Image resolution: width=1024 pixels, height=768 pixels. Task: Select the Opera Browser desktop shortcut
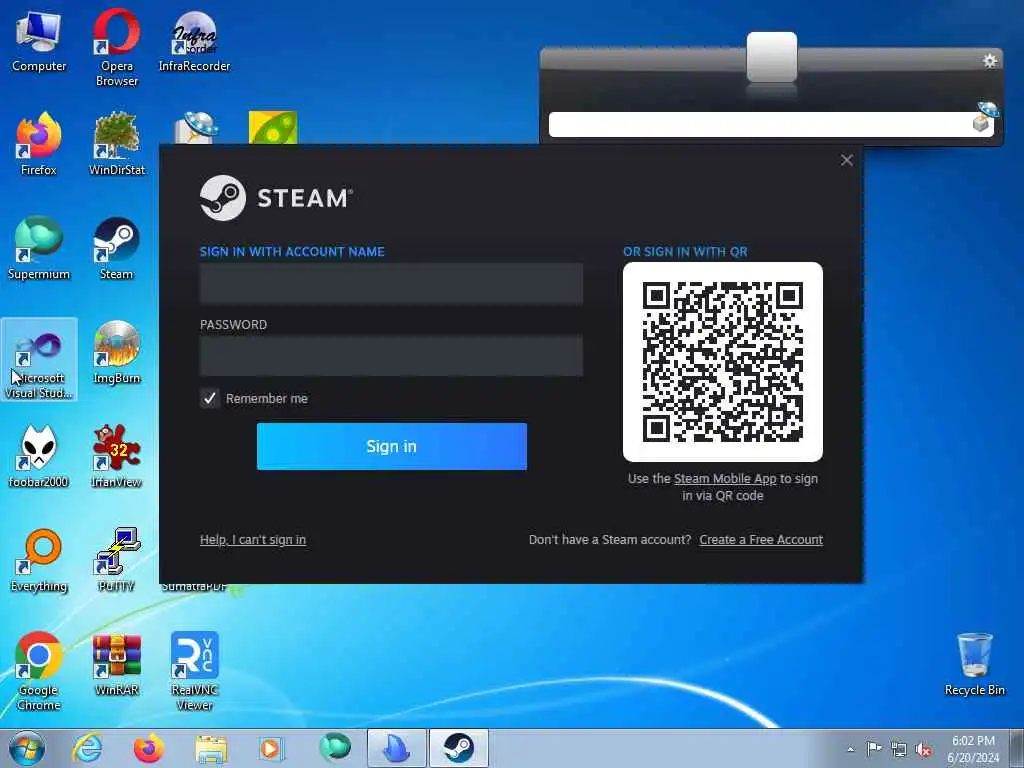point(116,47)
